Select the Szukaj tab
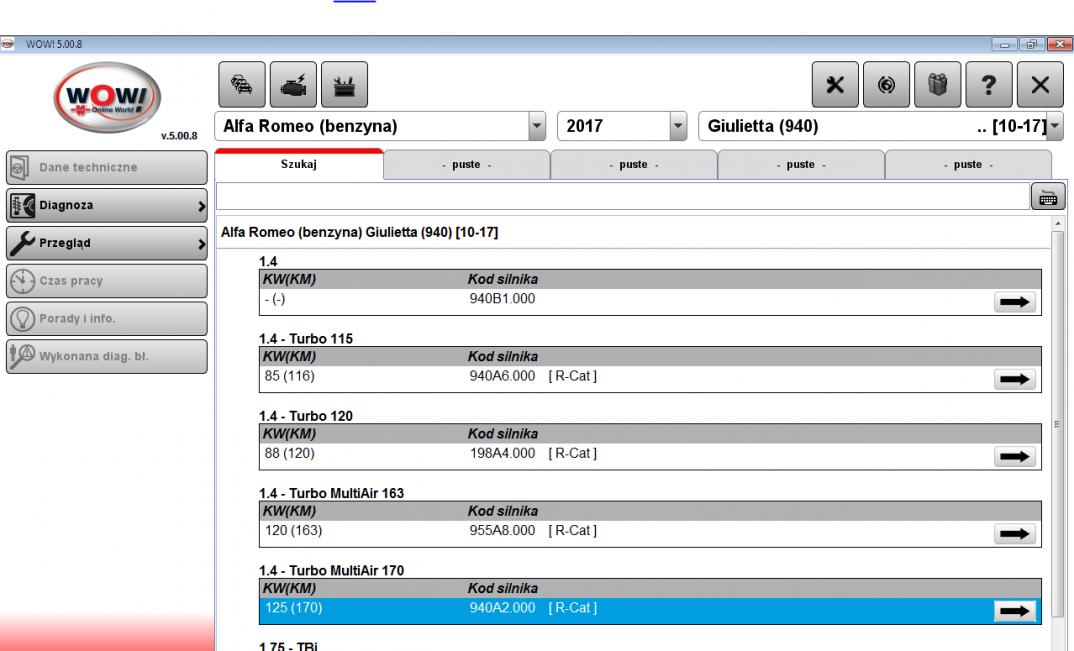The width and height of the screenshot is (1074, 651). [x=299, y=164]
